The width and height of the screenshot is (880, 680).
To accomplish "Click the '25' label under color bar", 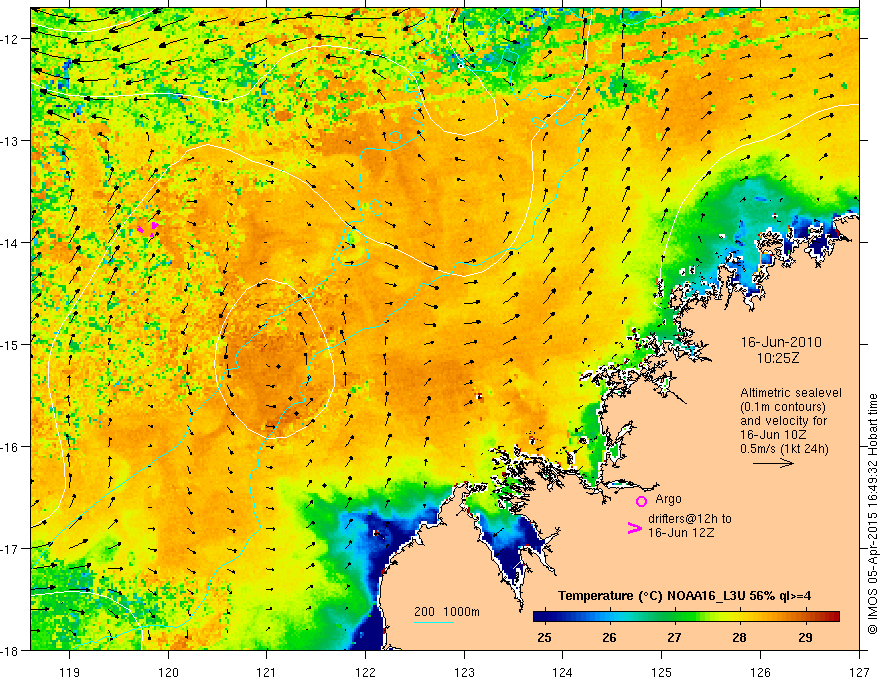I will click(x=544, y=637).
